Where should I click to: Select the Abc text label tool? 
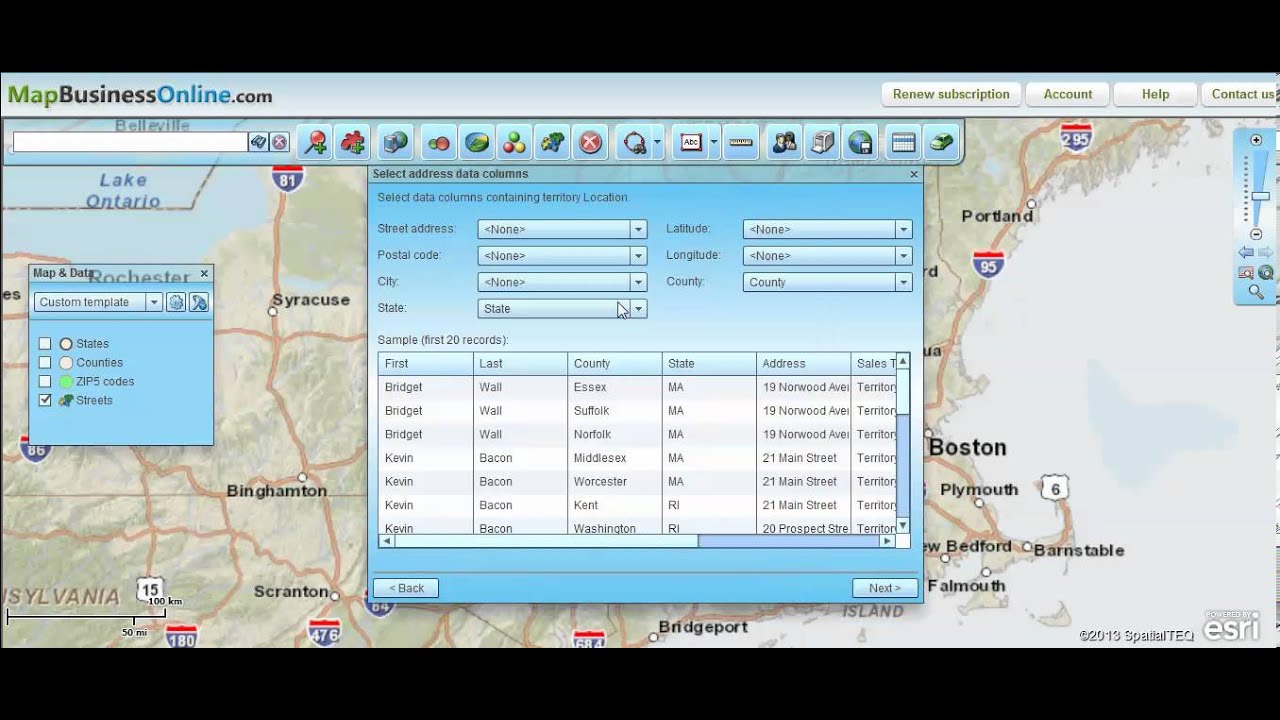coord(691,143)
